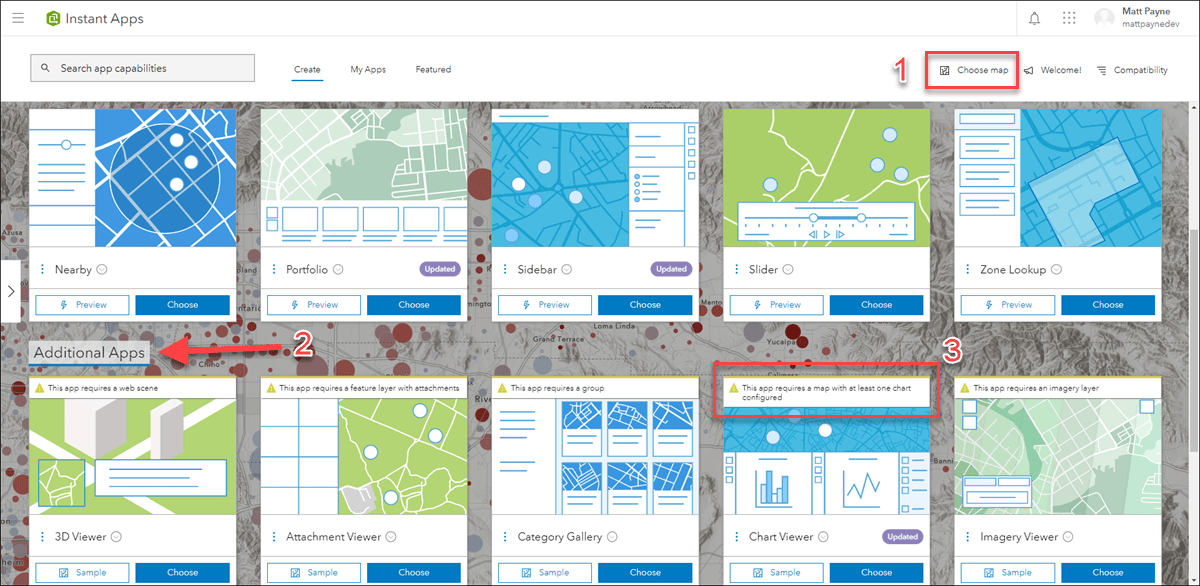
Task: Open the Category Gallery card options menu dots
Action: [506, 537]
